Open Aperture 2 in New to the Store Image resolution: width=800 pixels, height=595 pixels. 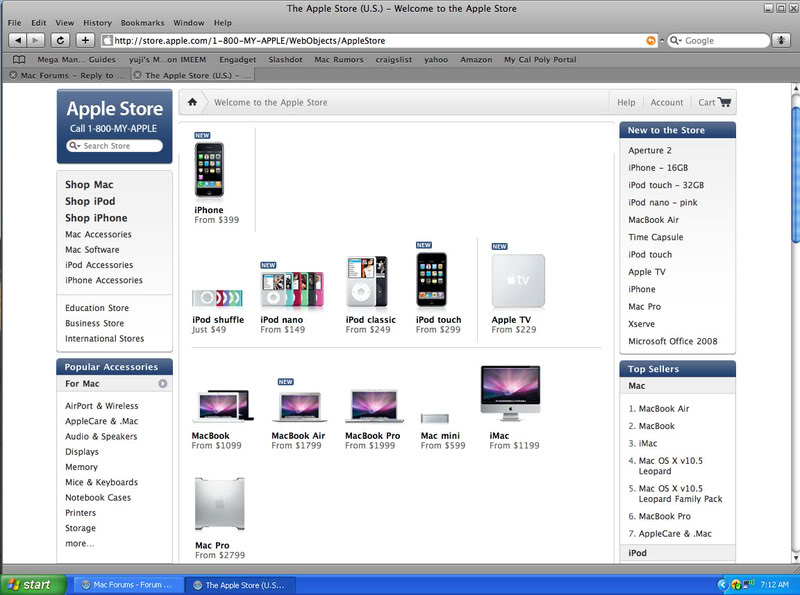pyautogui.click(x=650, y=151)
